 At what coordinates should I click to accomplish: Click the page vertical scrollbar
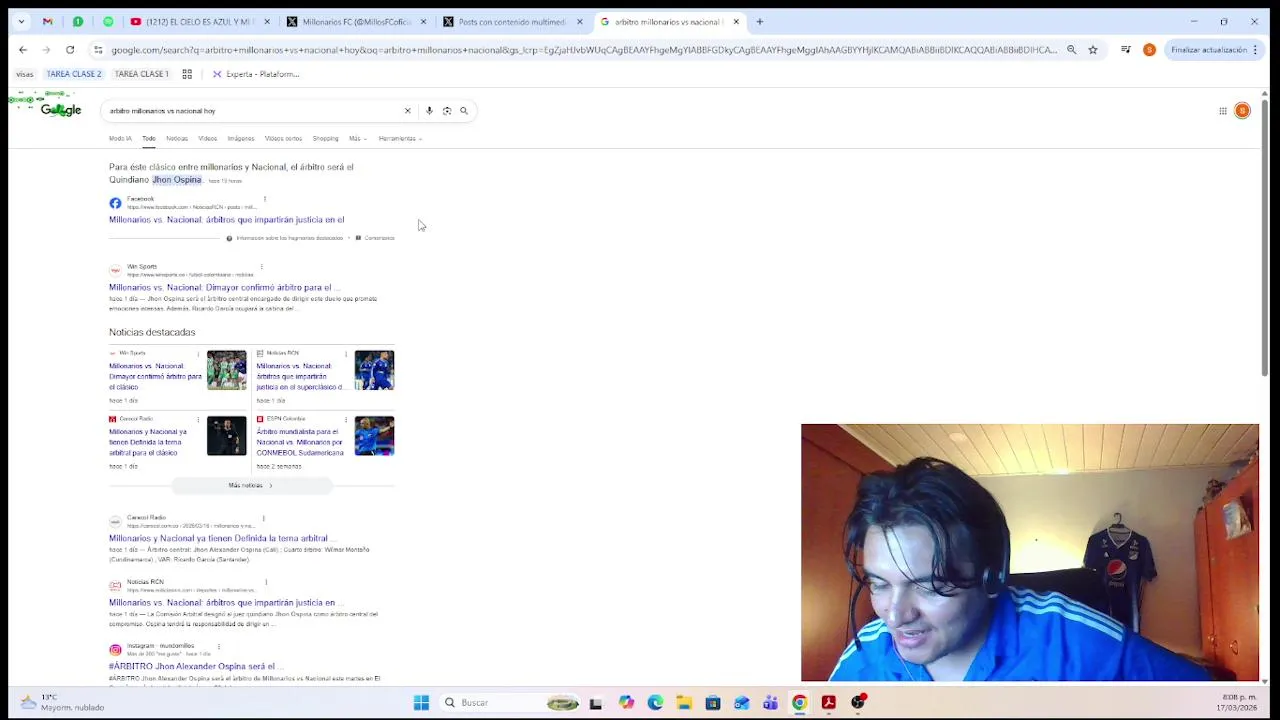point(1265,236)
